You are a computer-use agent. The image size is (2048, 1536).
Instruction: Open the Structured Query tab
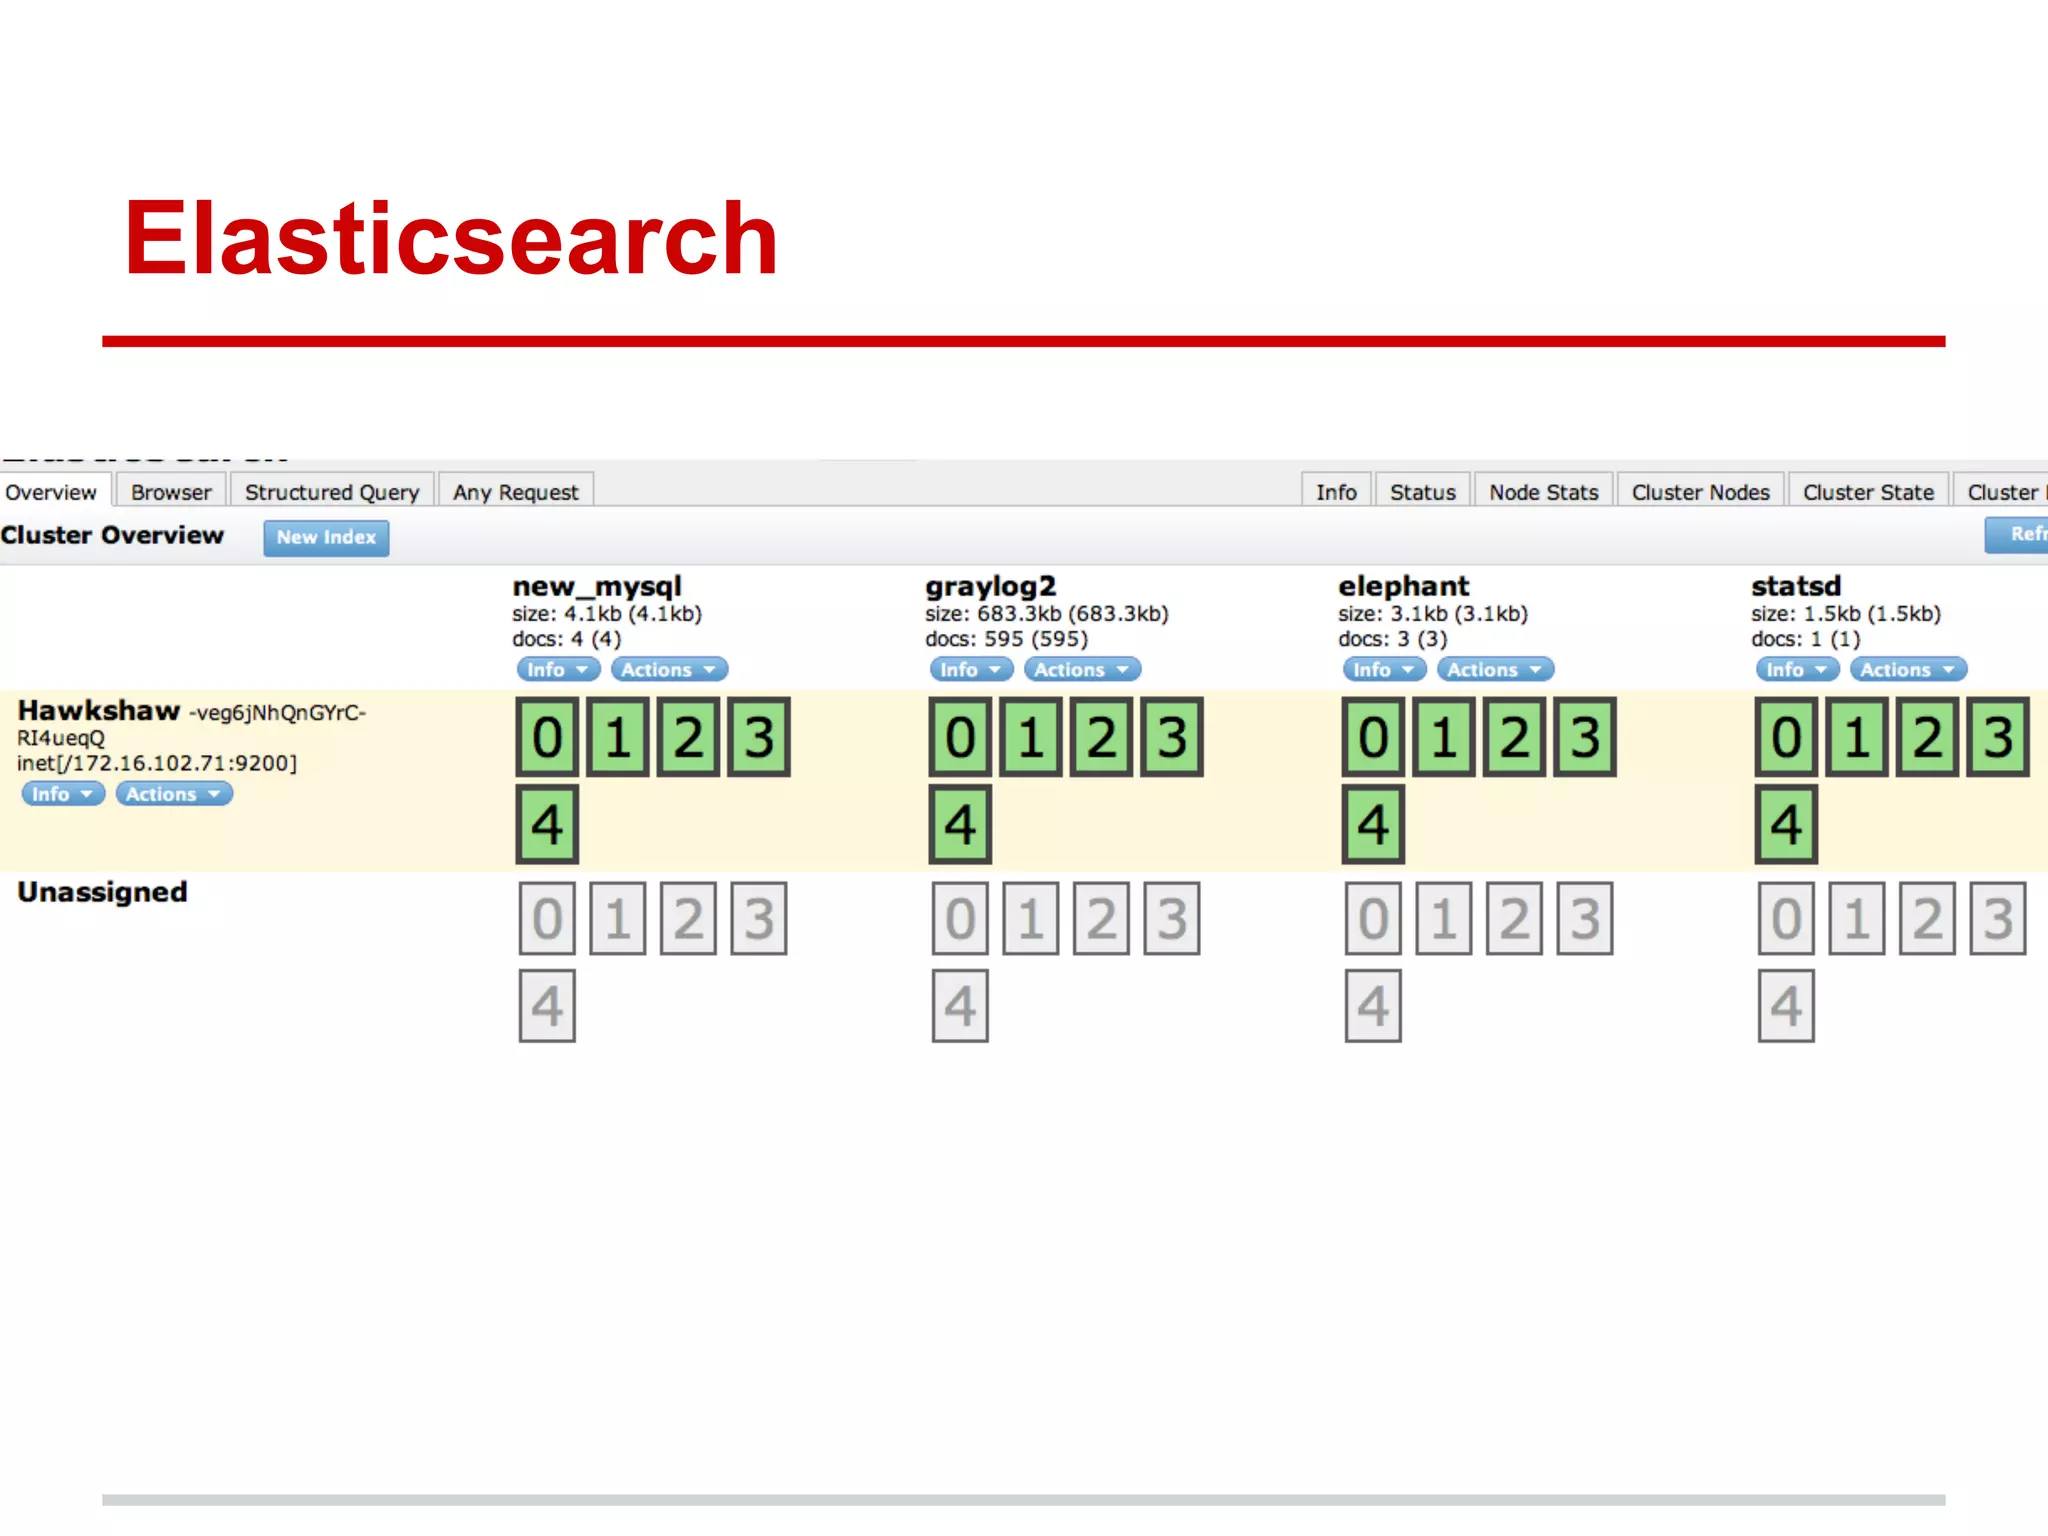click(332, 492)
